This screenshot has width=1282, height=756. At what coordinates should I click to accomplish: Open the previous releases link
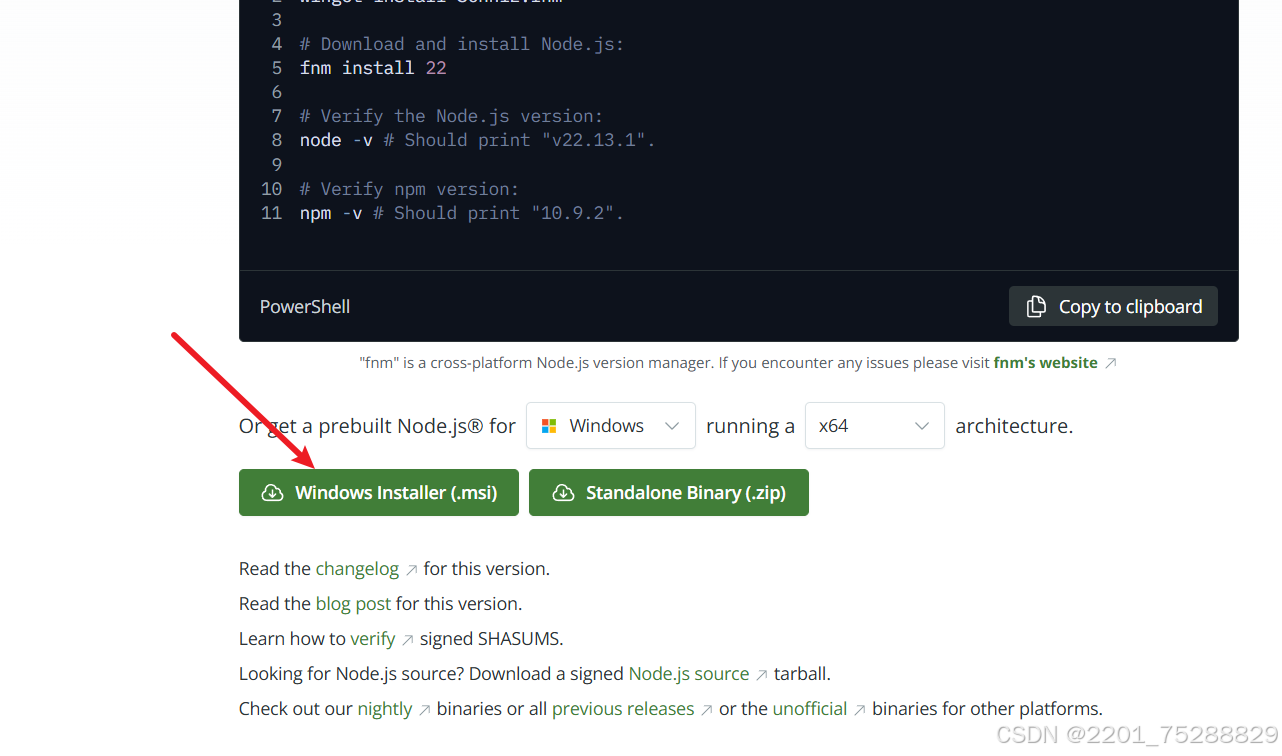[x=623, y=709]
